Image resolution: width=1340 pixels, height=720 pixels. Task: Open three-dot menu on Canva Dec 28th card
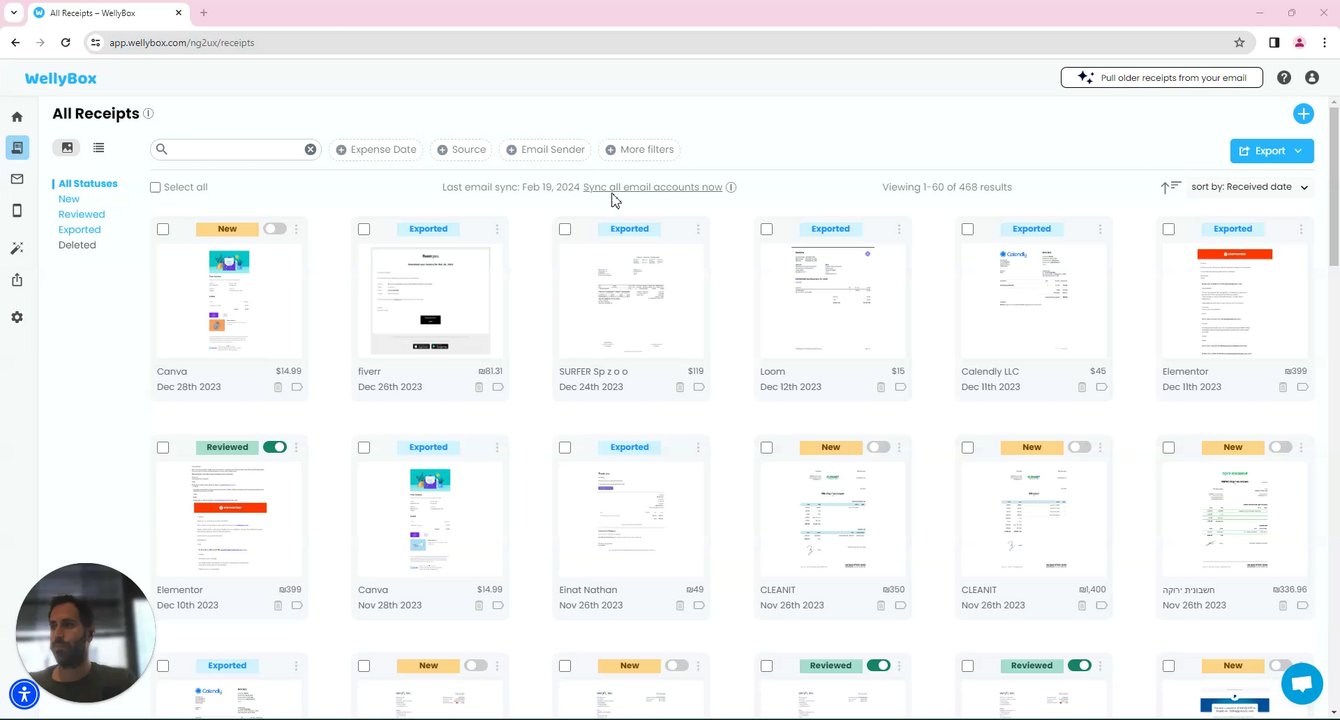pos(296,229)
